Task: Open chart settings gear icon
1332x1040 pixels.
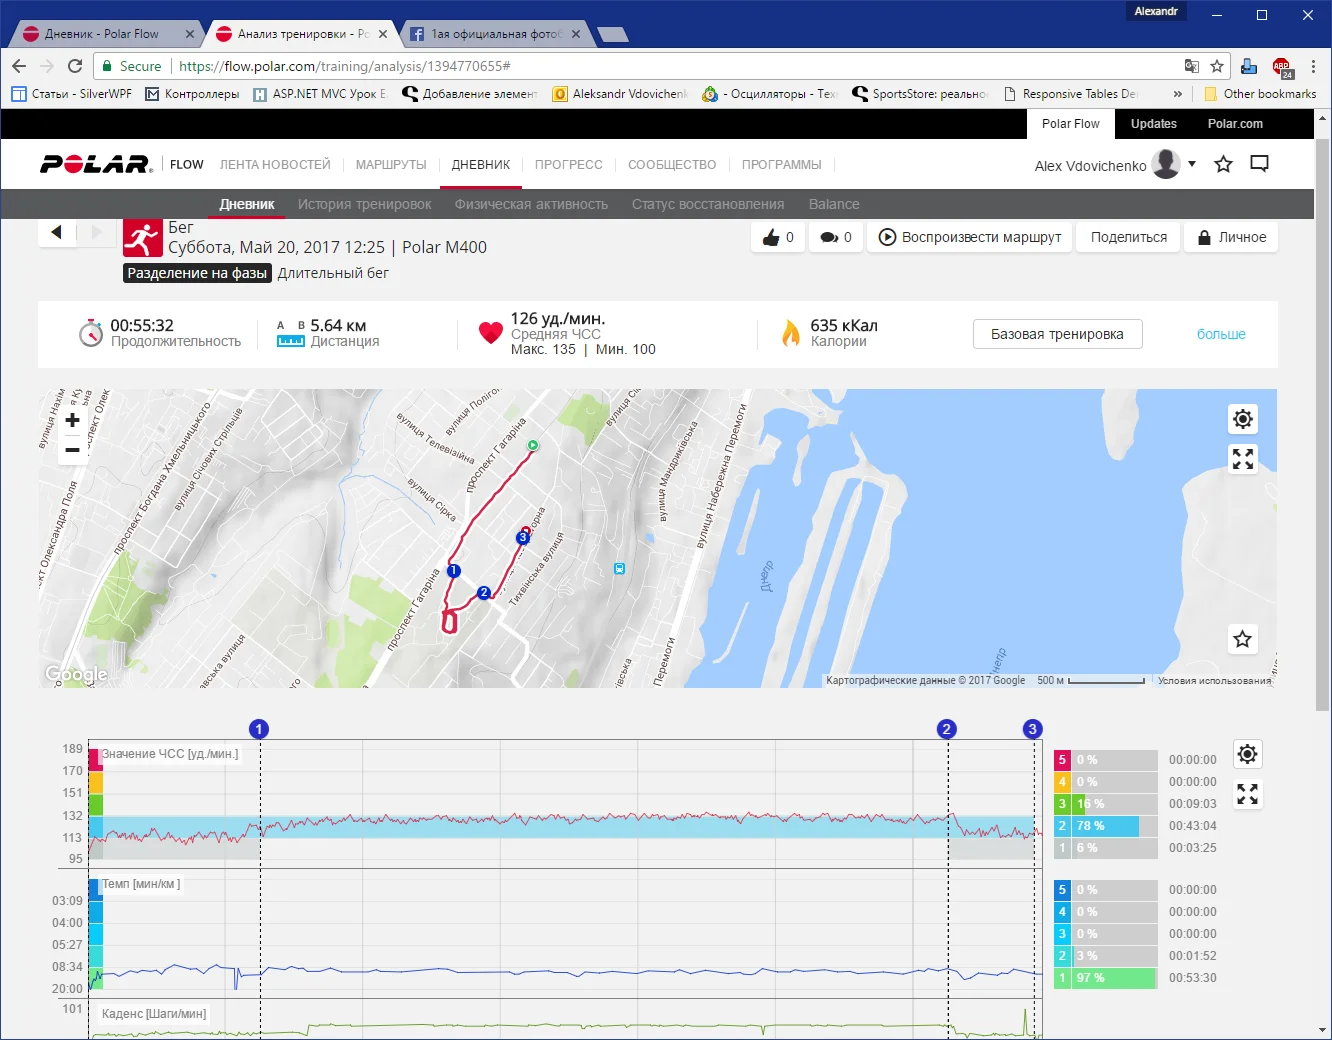Action: click(1247, 754)
